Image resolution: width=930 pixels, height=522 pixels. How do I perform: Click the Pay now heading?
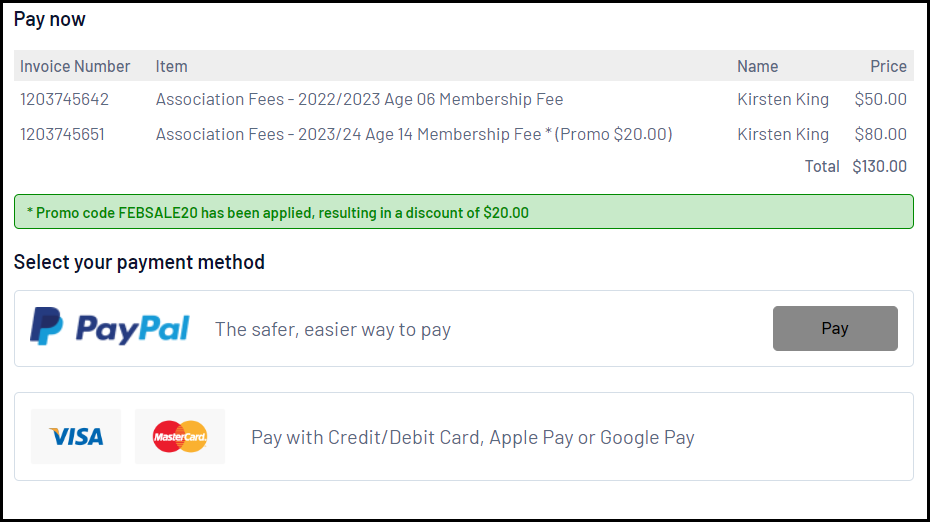[50, 19]
